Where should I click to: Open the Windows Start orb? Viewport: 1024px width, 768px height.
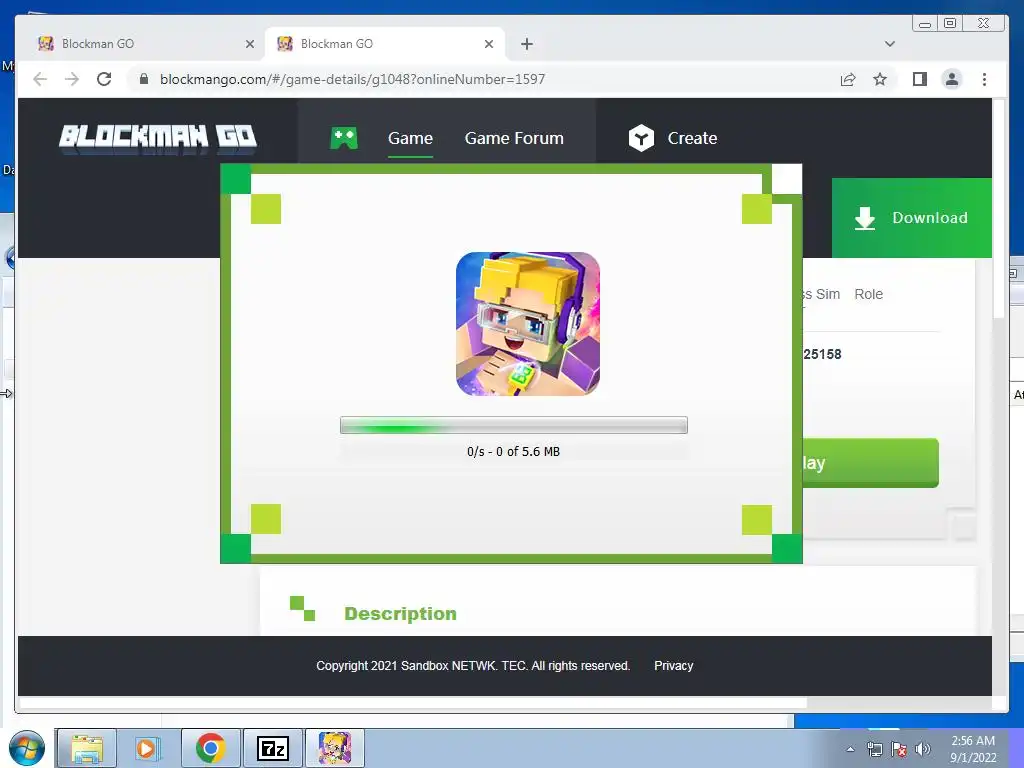click(27, 748)
